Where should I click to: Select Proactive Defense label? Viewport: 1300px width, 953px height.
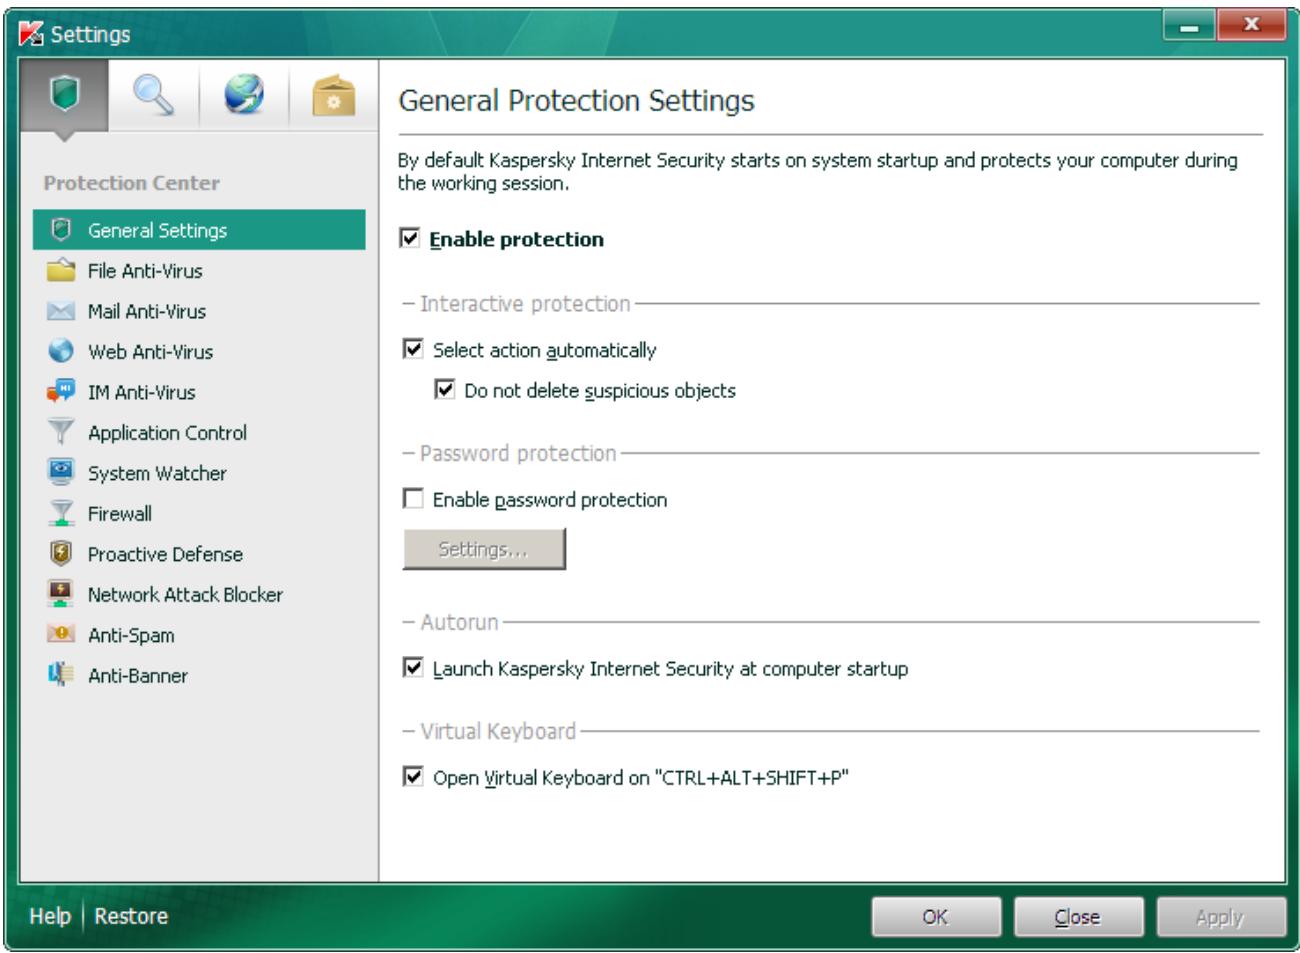[x=165, y=554]
